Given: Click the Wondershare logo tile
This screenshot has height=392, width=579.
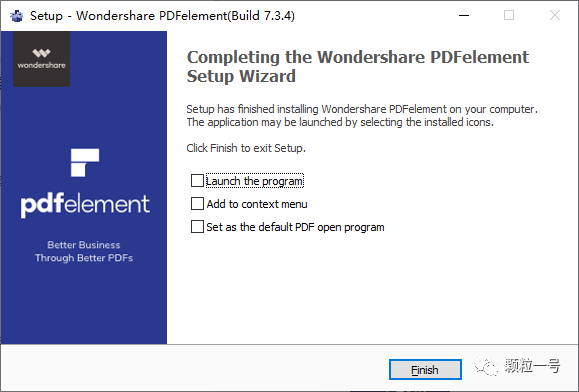Looking at the screenshot, I should click(41, 59).
